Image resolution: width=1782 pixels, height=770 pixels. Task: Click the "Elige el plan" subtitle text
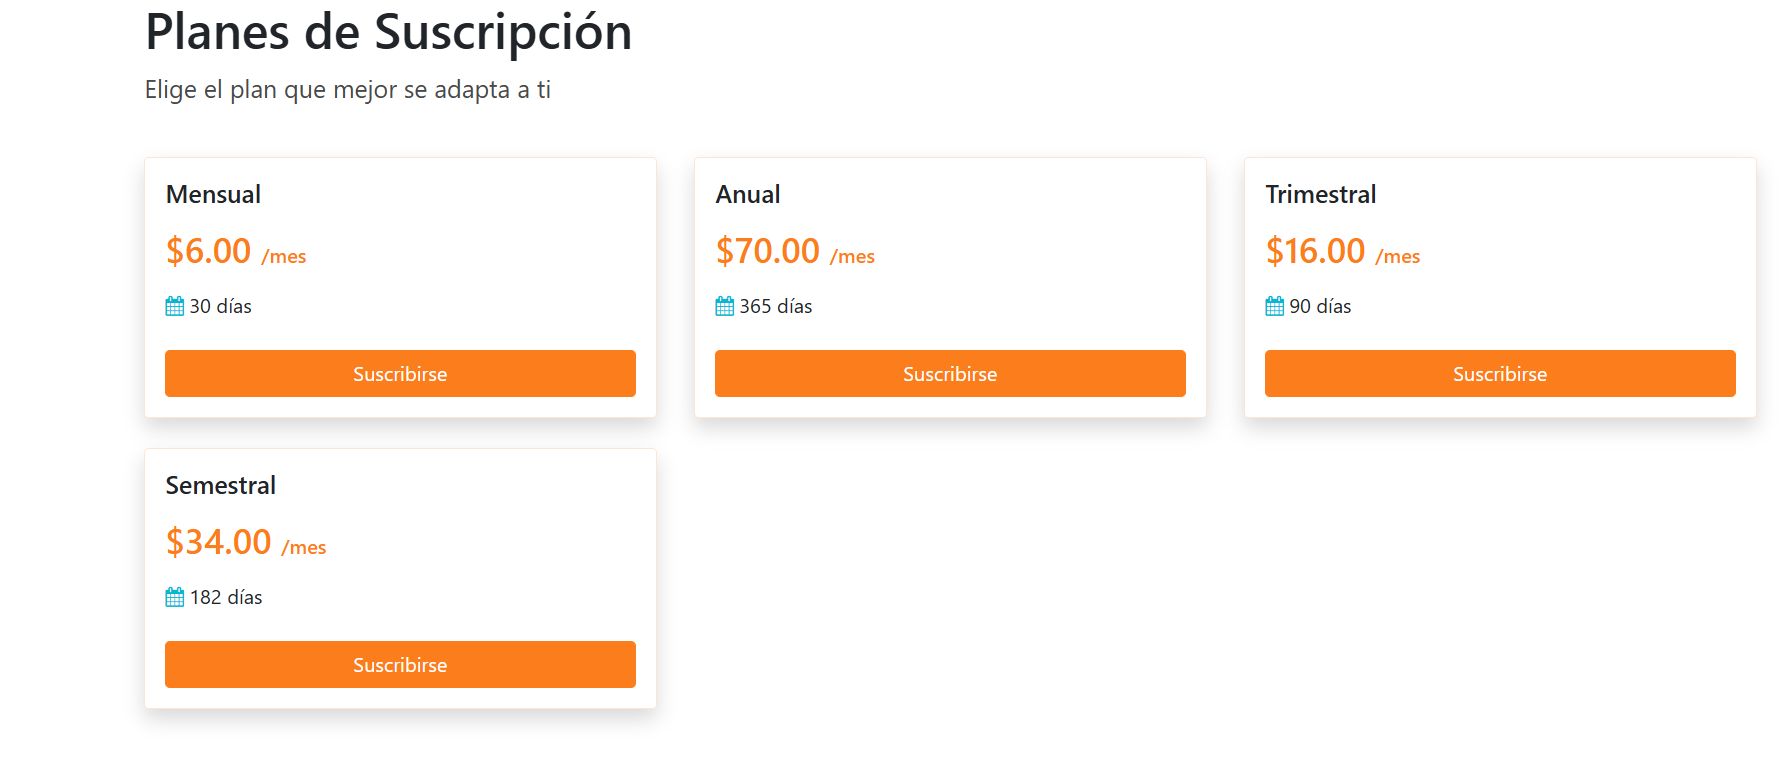[x=348, y=90]
